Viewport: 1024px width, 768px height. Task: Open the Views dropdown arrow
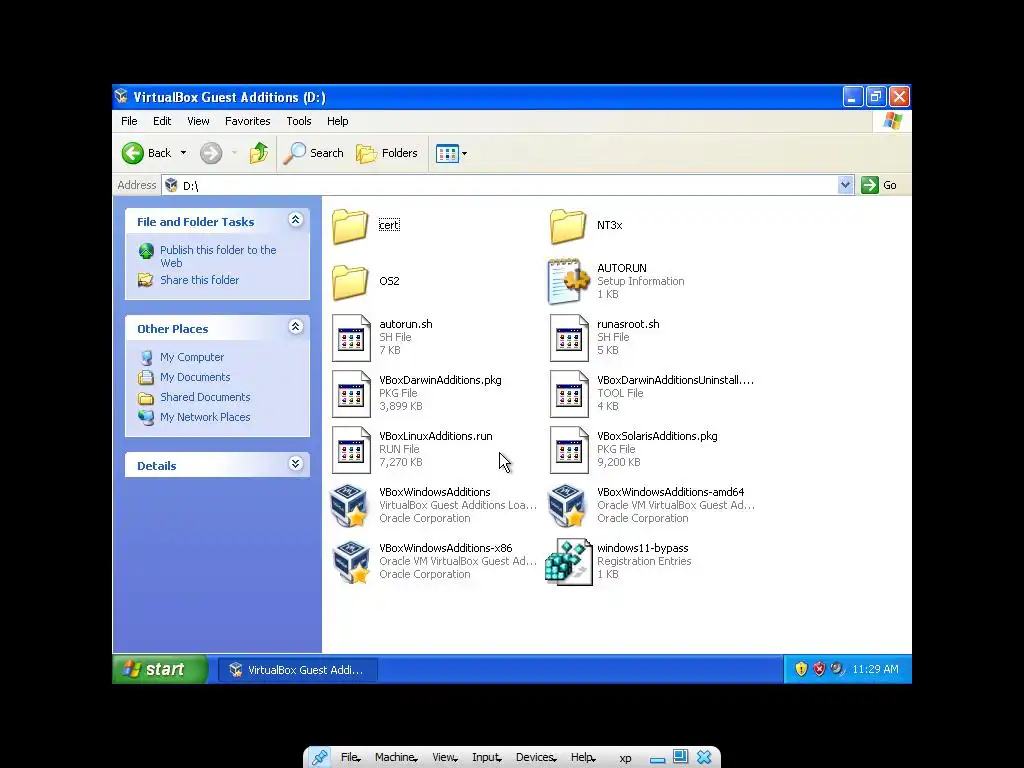(x=464, y=153)
